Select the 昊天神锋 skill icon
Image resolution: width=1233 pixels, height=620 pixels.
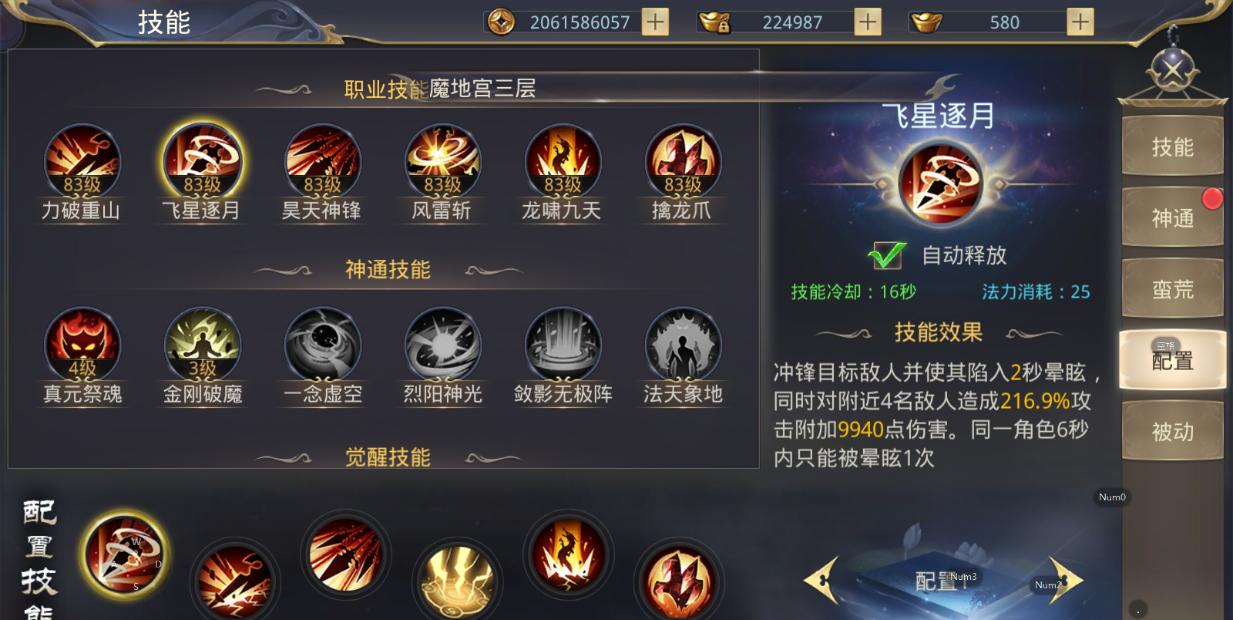[322, 162]
